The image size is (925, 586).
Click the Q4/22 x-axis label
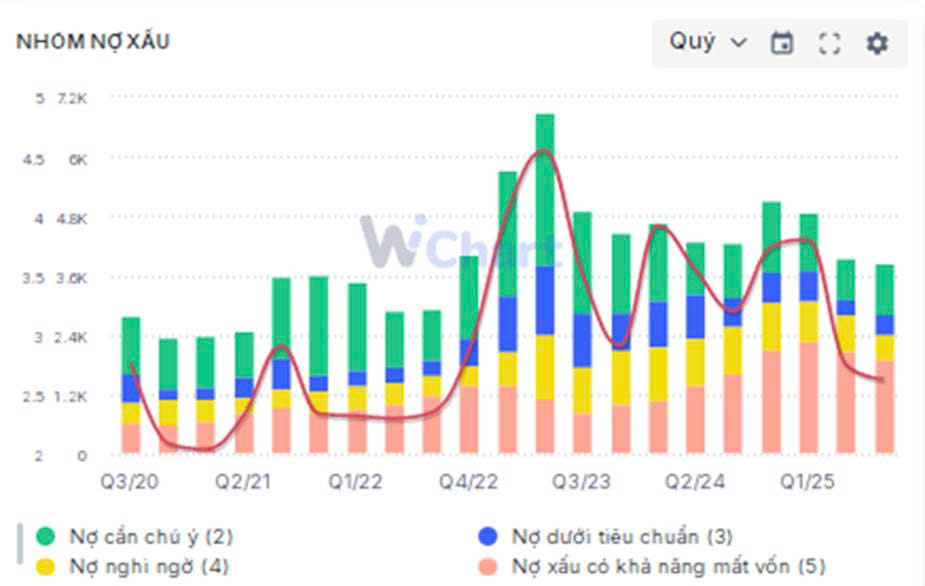pos(468,481)
